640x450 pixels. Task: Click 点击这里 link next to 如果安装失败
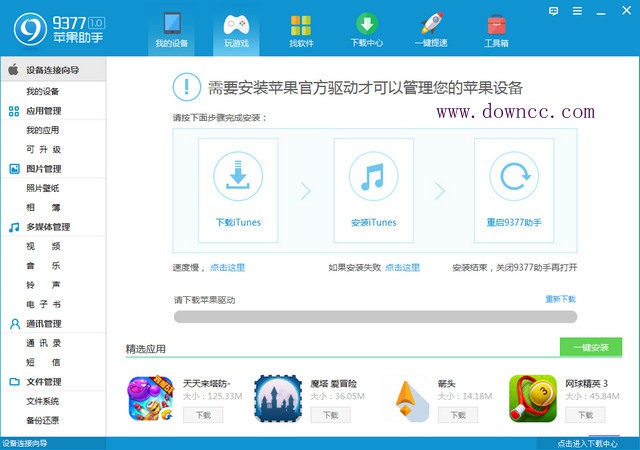(x=402, y=267)
